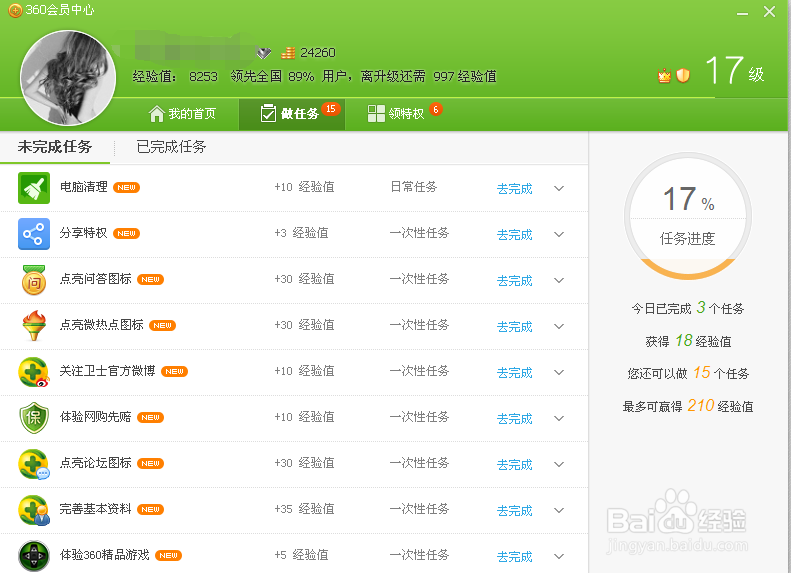Click the 电脑清理 broom icon
This screenshot has height=573, width=791.
[x=34, y=188]
